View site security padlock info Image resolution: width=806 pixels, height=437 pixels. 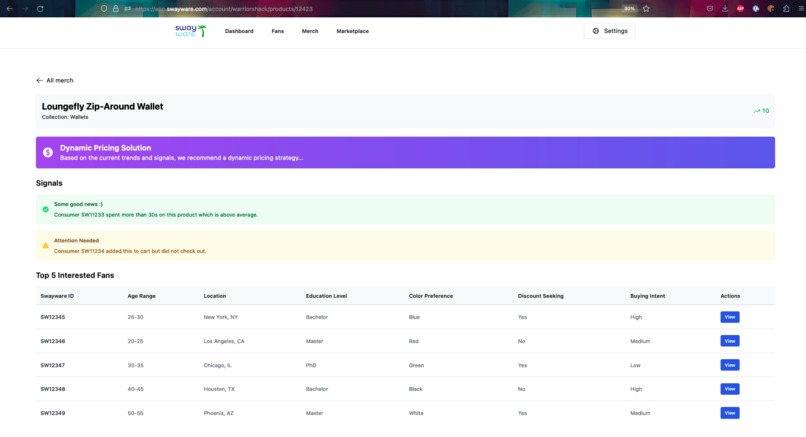pyautogui.click(x=116, y=9)
